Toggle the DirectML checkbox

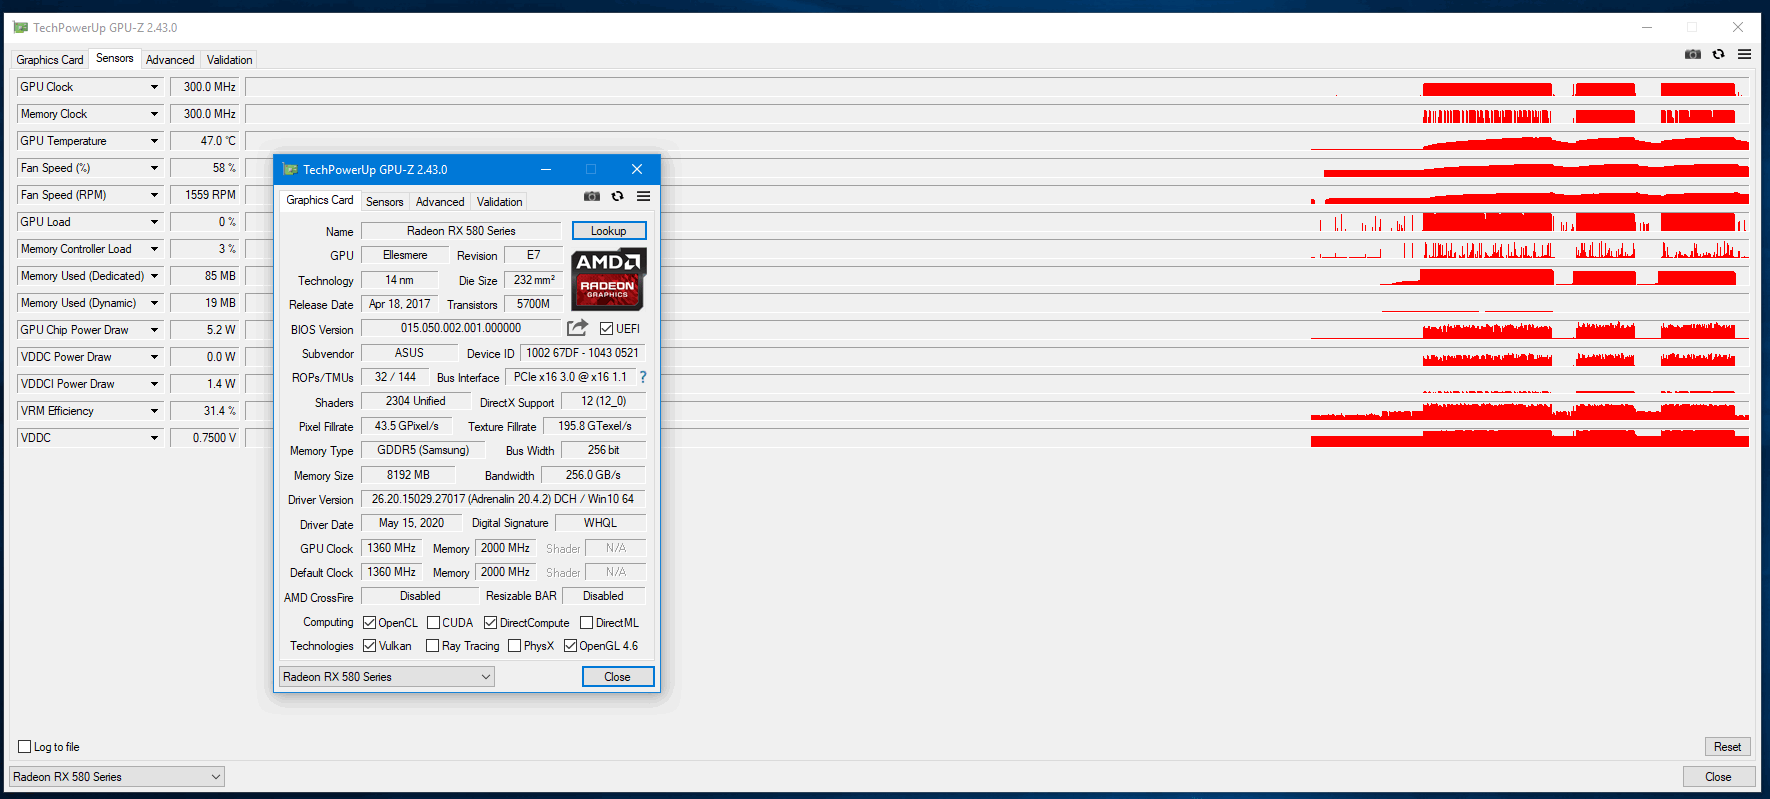pos(586,622)
